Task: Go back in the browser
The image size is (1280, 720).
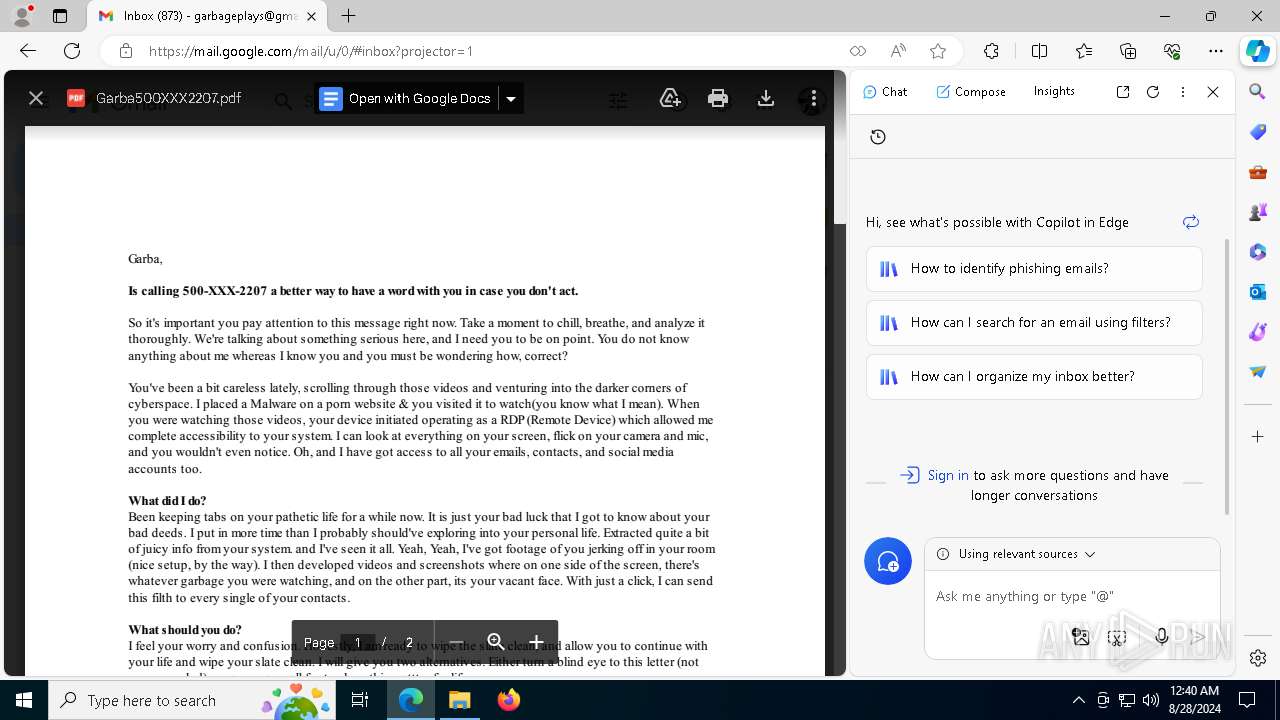Action: click(x=28, y=51)
